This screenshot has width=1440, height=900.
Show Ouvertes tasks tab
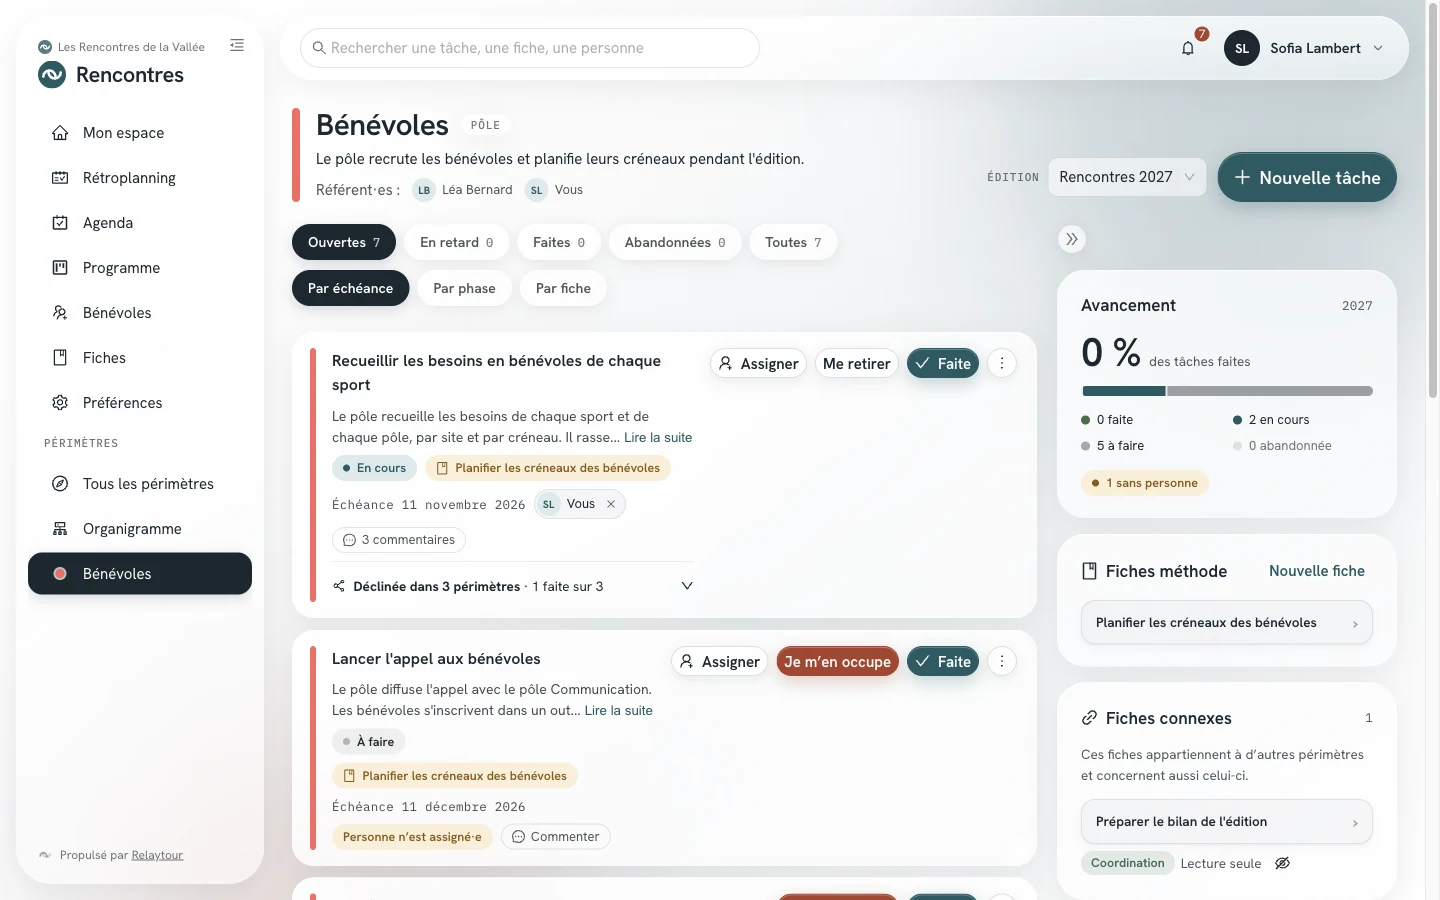[344, 242]
